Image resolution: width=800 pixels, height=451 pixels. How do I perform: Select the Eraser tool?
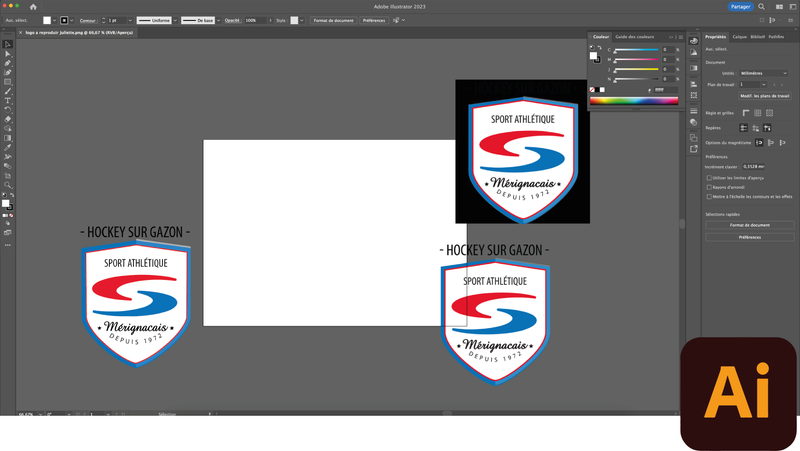click(8, 119)
